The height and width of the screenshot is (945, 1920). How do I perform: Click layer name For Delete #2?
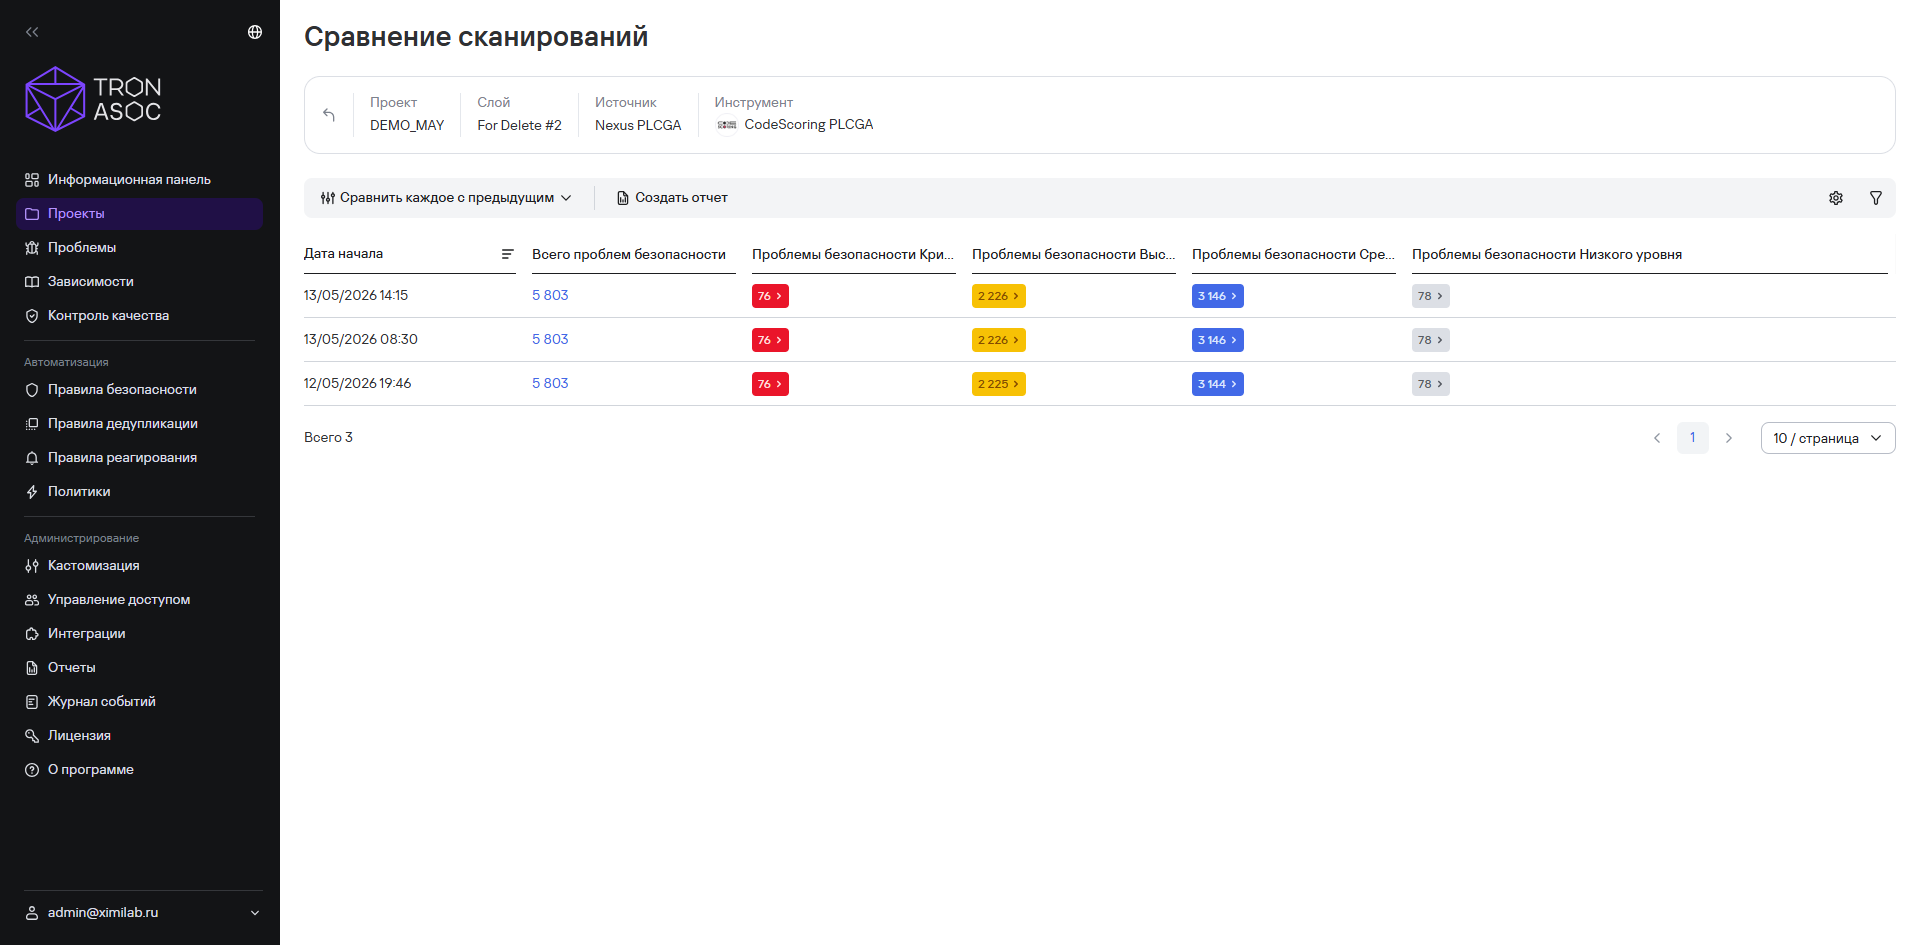(520, 126)
